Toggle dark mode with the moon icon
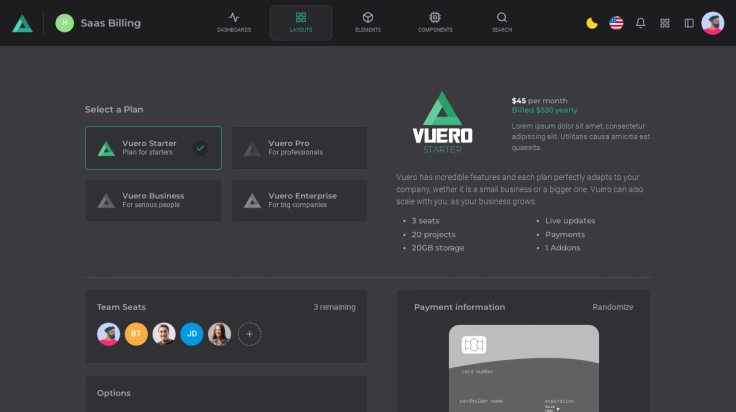Image resolution: width=736 pixels, height=412 pixels. [592, 23]
